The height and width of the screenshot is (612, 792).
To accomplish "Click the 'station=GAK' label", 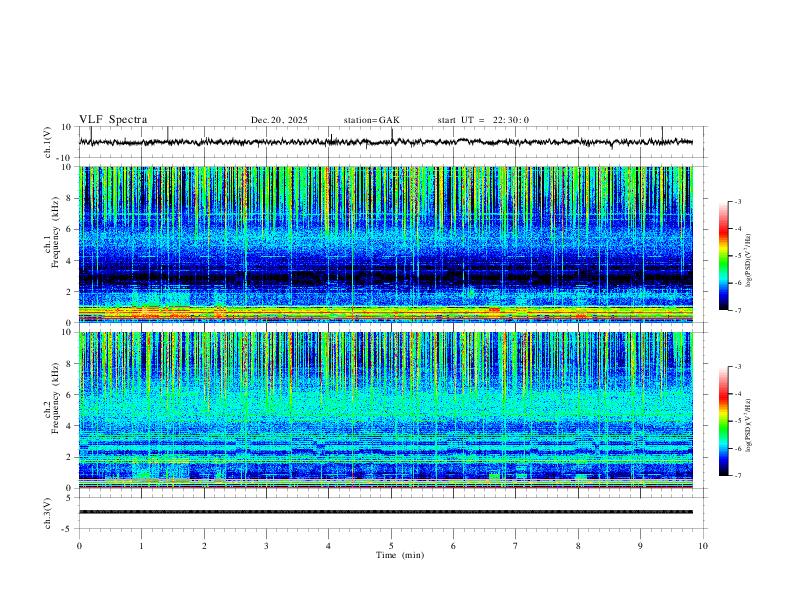I will [371, 120].
